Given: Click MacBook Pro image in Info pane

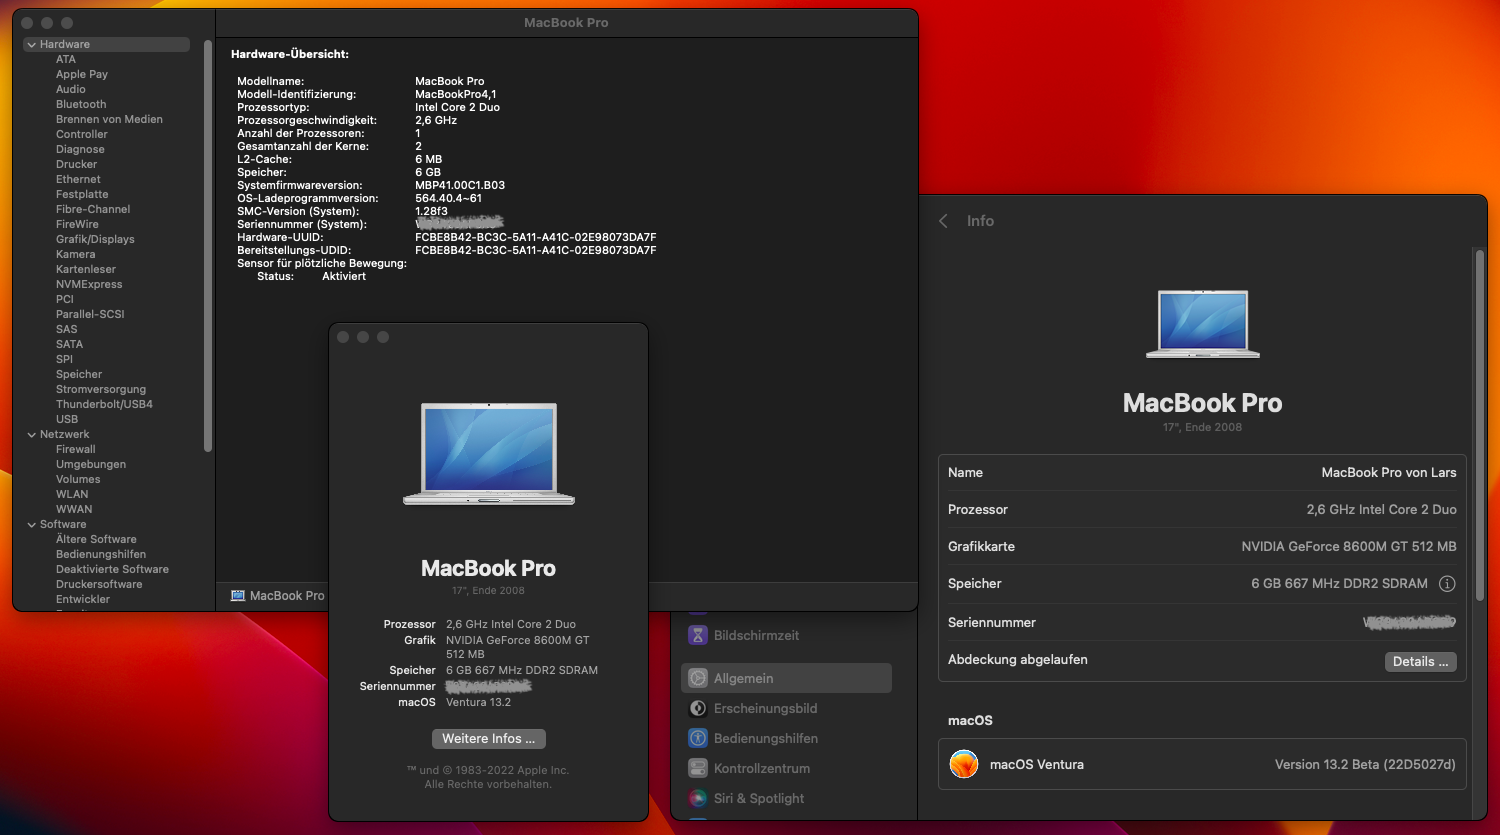Looking at the screenshot, I should point(1203,324).
